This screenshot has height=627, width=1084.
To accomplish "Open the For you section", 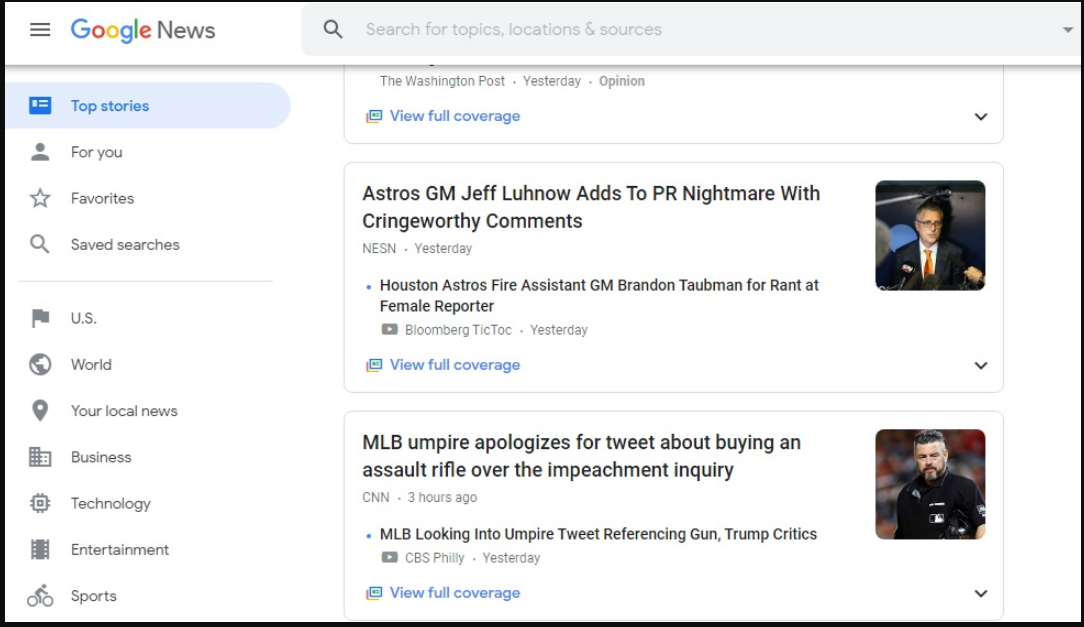I will tap(96, 152).
